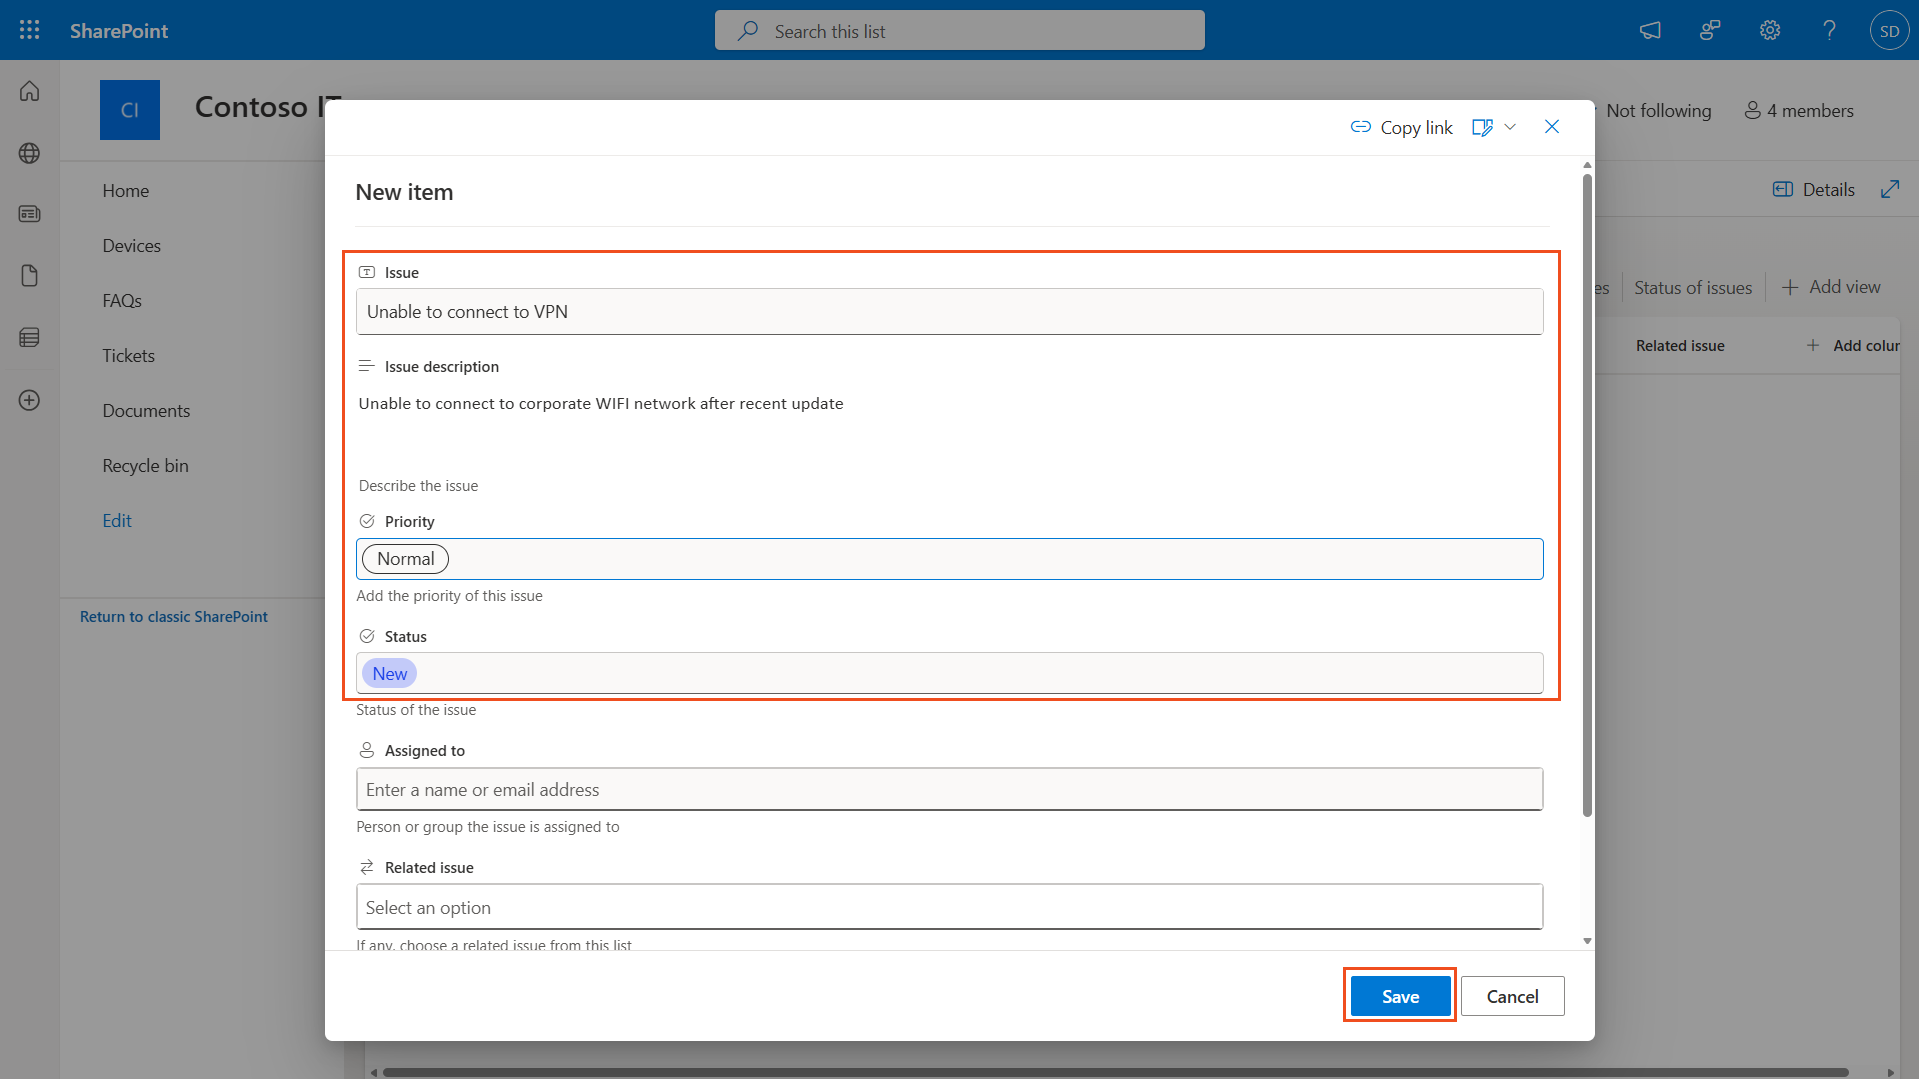Select the Home icon in the left rail
Viewport: 1919px width, 1079px height.
click(29, 90)
